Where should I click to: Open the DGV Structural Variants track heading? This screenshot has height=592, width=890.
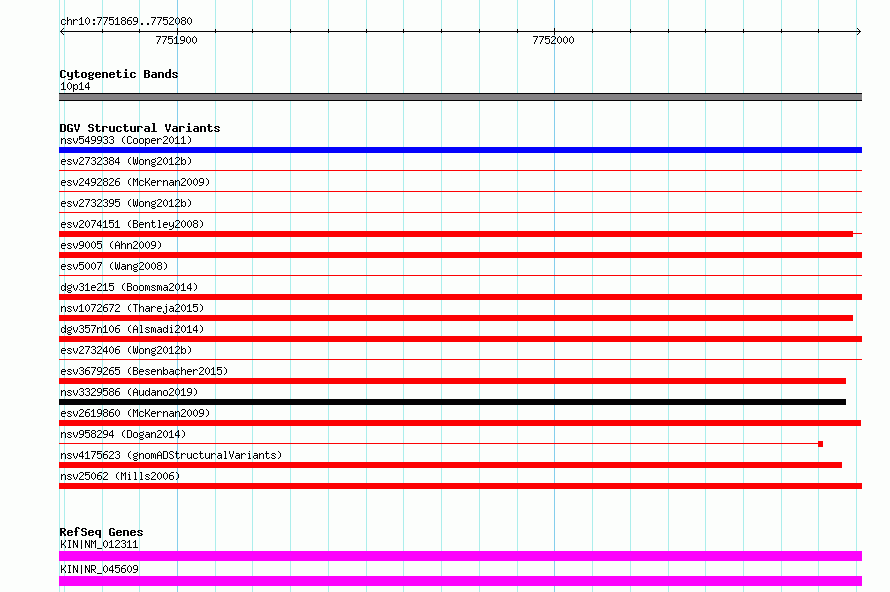tap(140, 128)
